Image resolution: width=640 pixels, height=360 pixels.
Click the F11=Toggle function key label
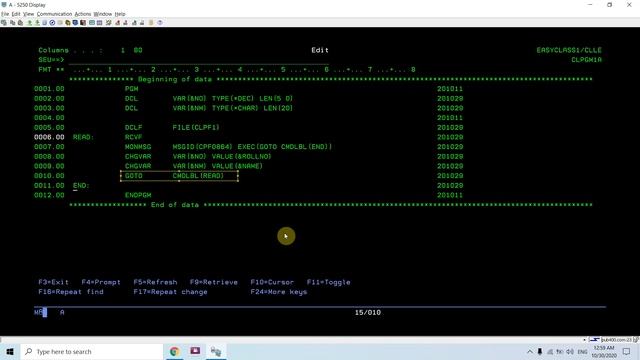pyautogui.click(x=328, y=282)
